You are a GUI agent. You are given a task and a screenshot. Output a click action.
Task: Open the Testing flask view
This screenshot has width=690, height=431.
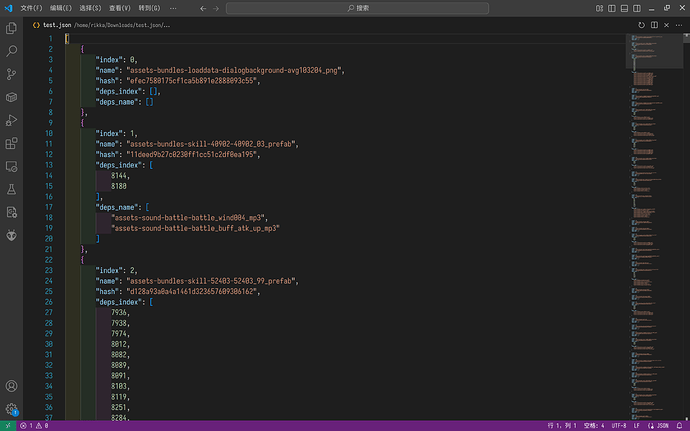[x=11, y=189]
